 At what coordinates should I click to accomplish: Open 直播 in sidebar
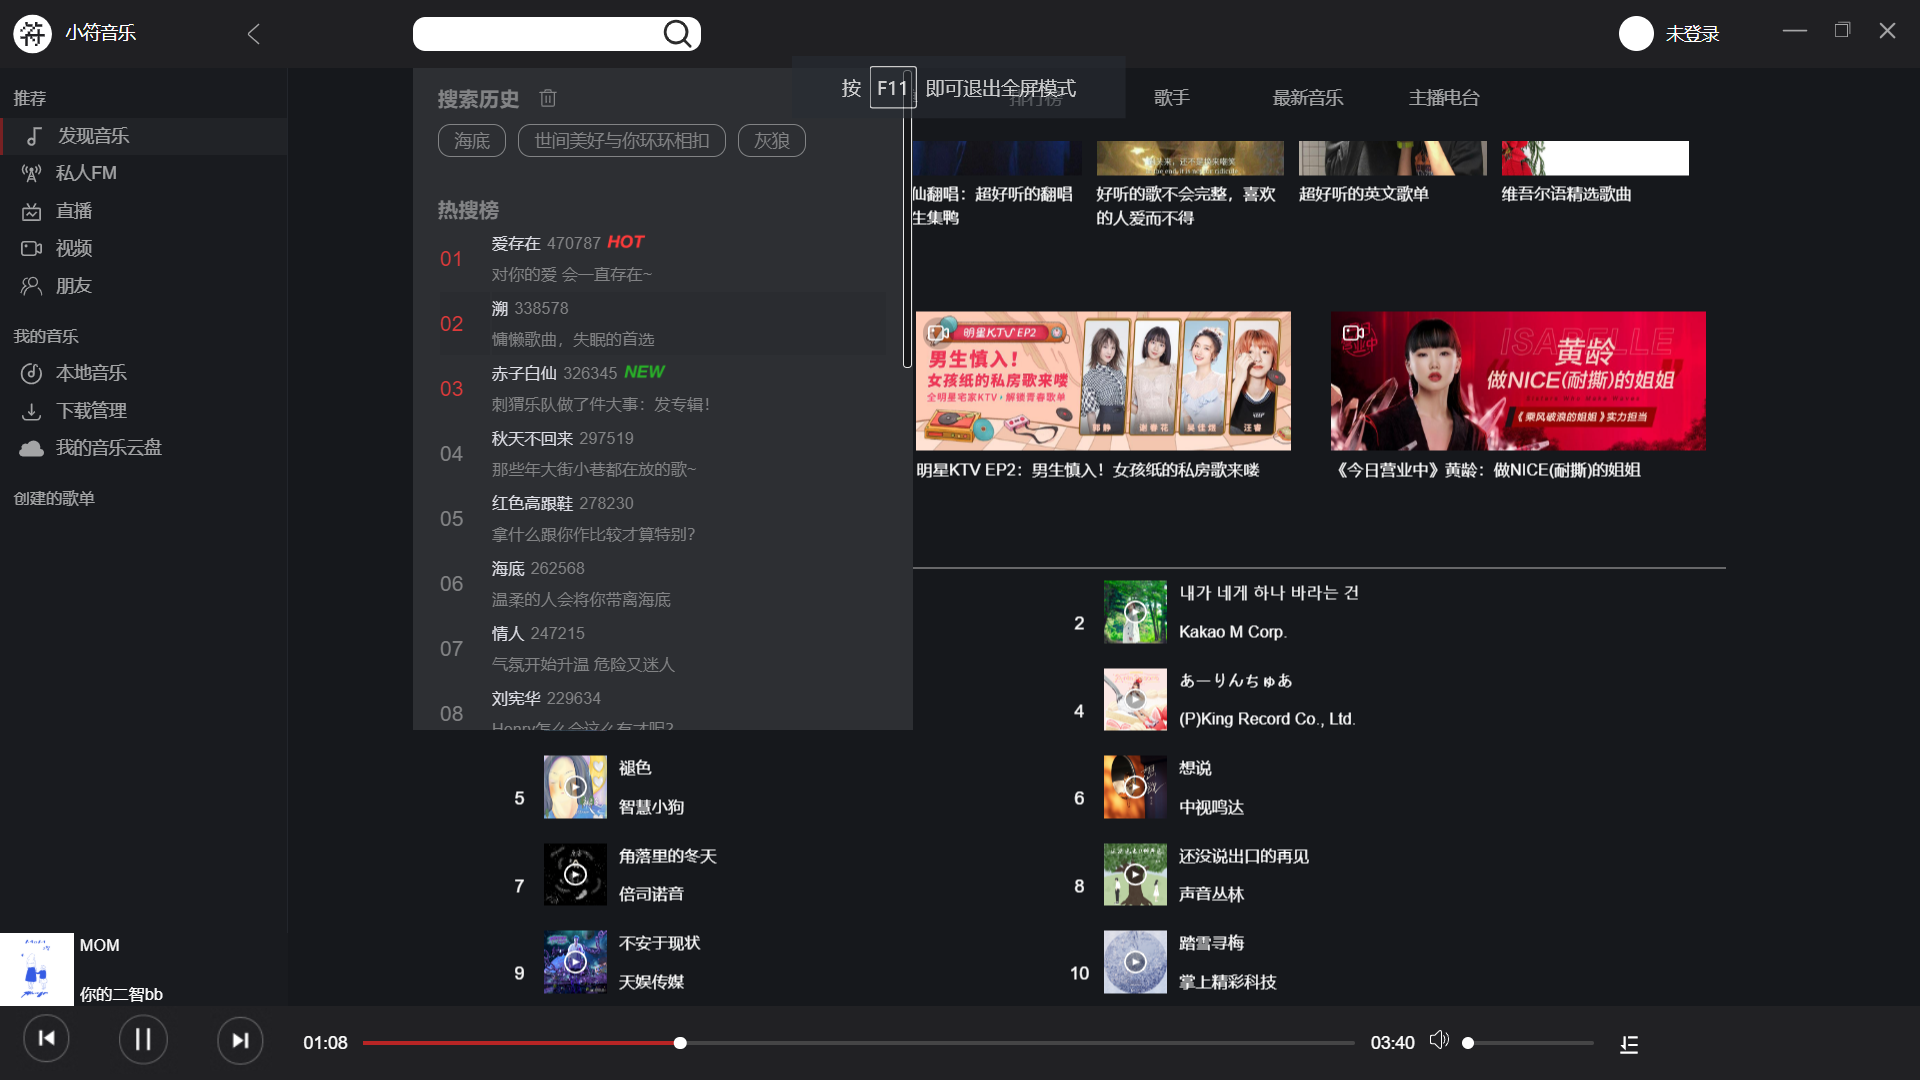[144, 211]
